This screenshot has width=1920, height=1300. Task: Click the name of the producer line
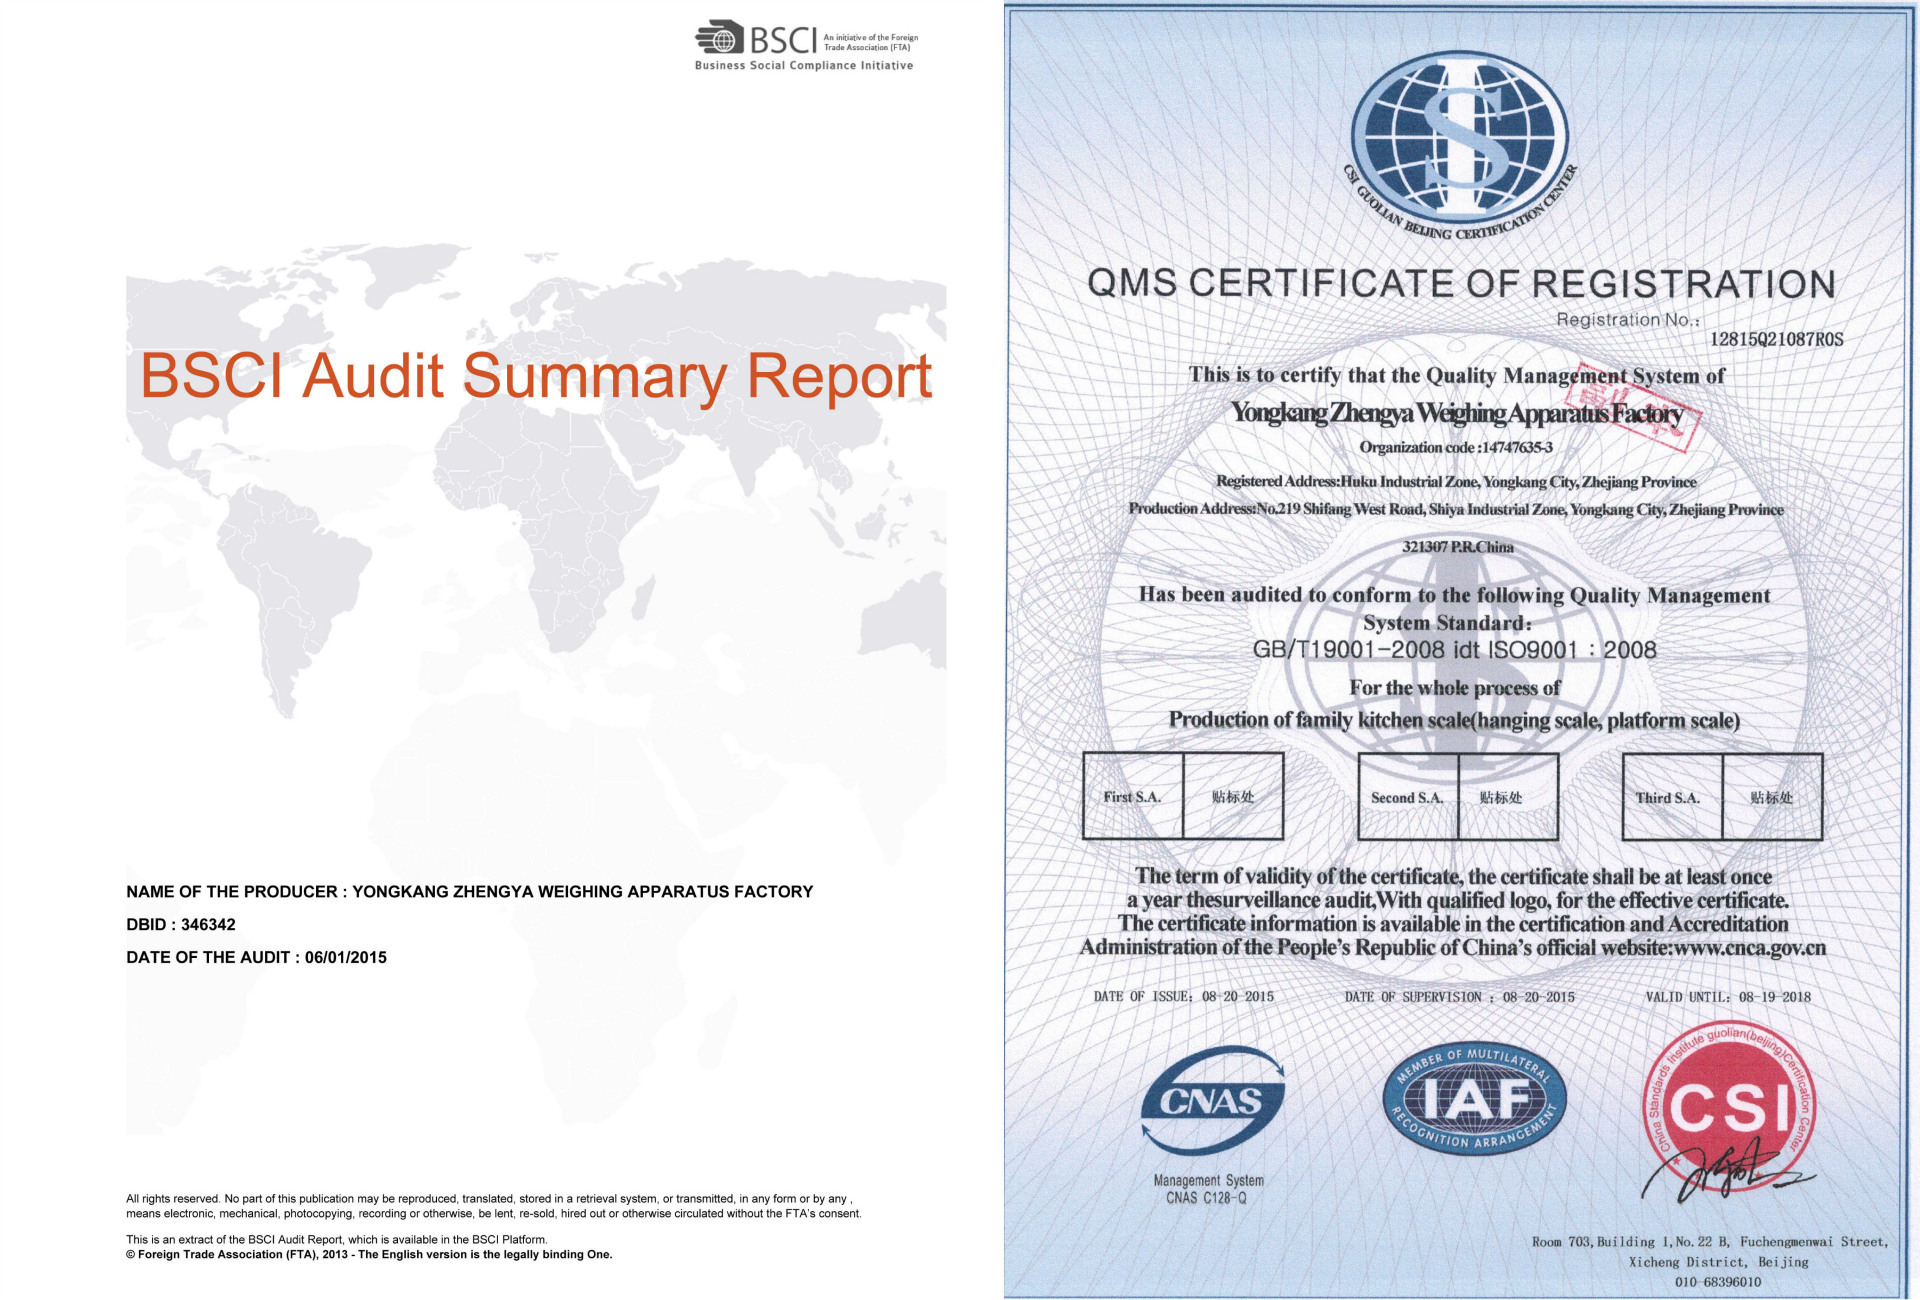click(469, 891)
